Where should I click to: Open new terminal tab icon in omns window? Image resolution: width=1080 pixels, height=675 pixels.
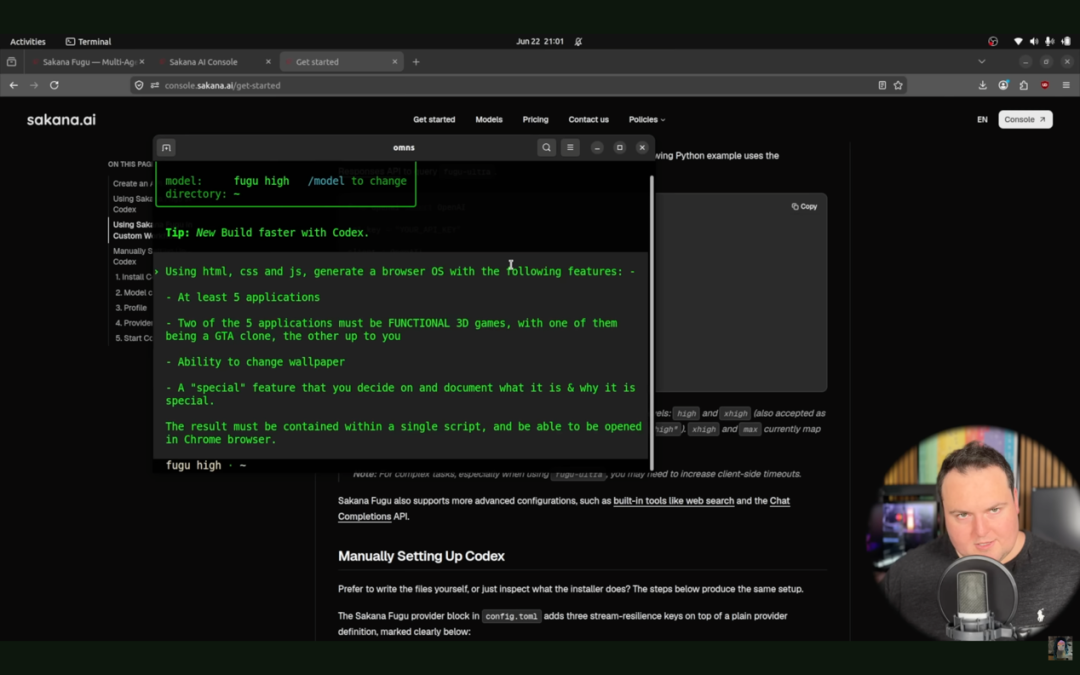pos(166,147)
